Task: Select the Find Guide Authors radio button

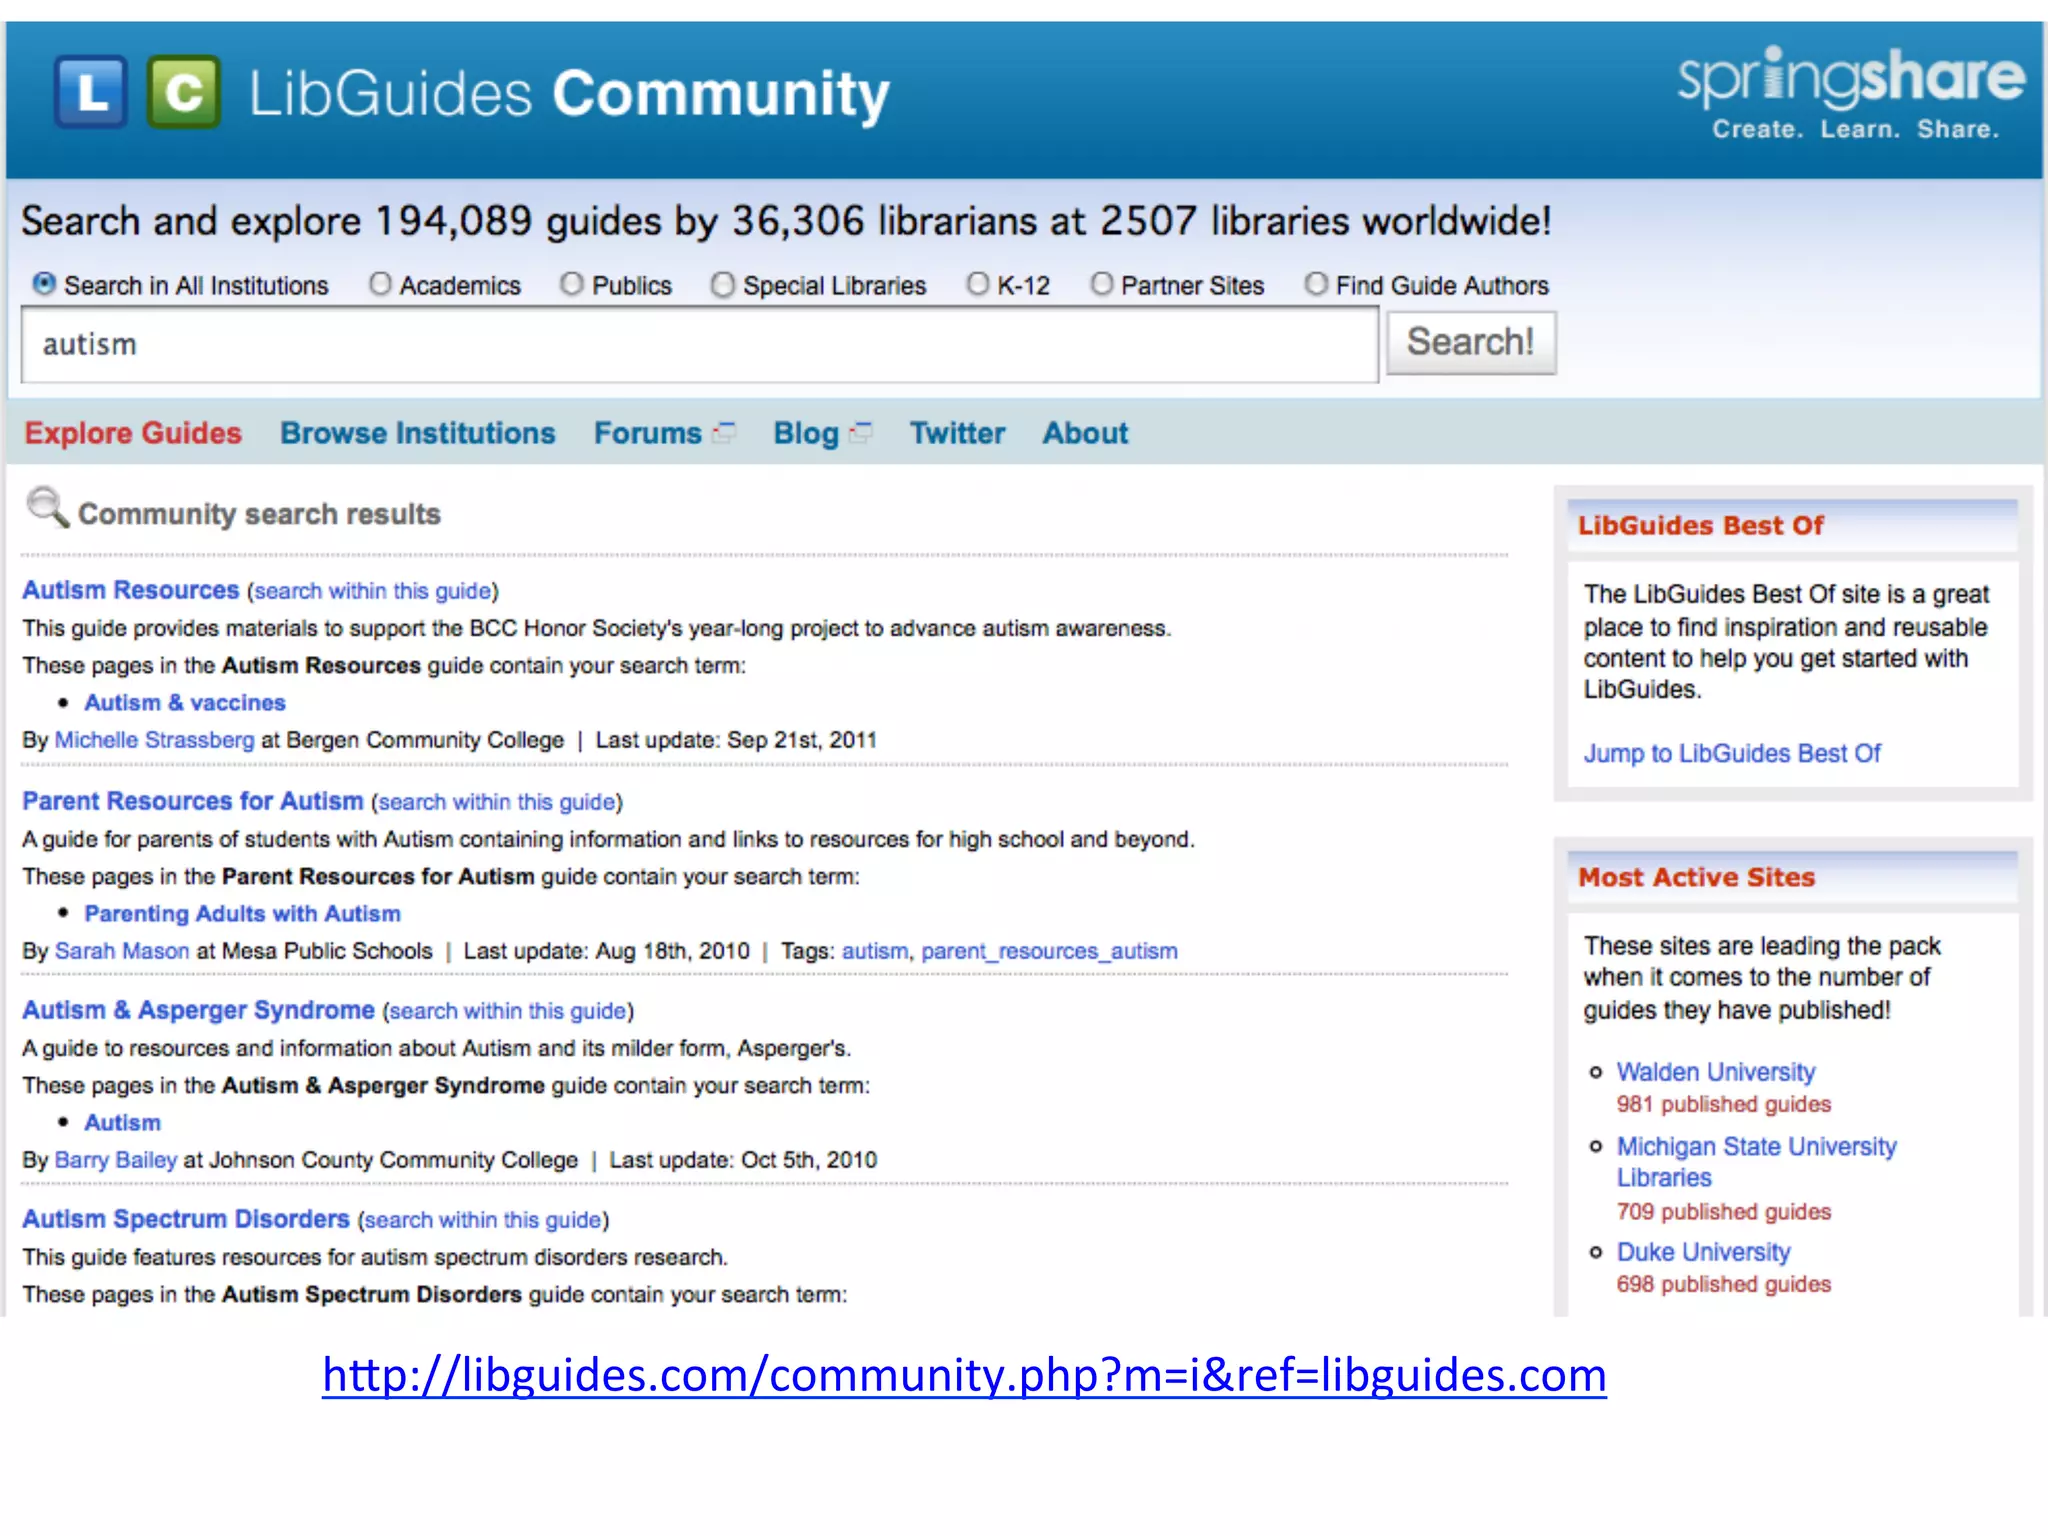Action: click(x=1316, y=284)
